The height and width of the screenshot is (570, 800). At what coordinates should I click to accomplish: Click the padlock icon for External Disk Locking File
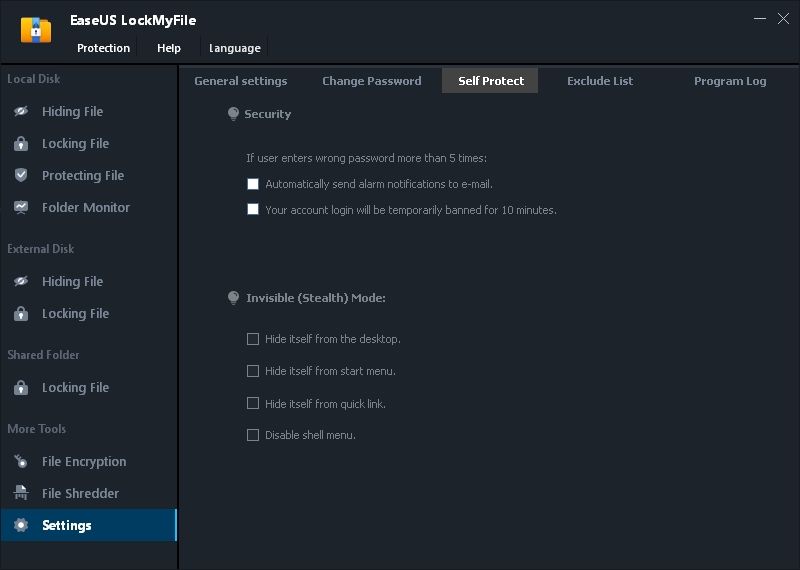[21, 313]
